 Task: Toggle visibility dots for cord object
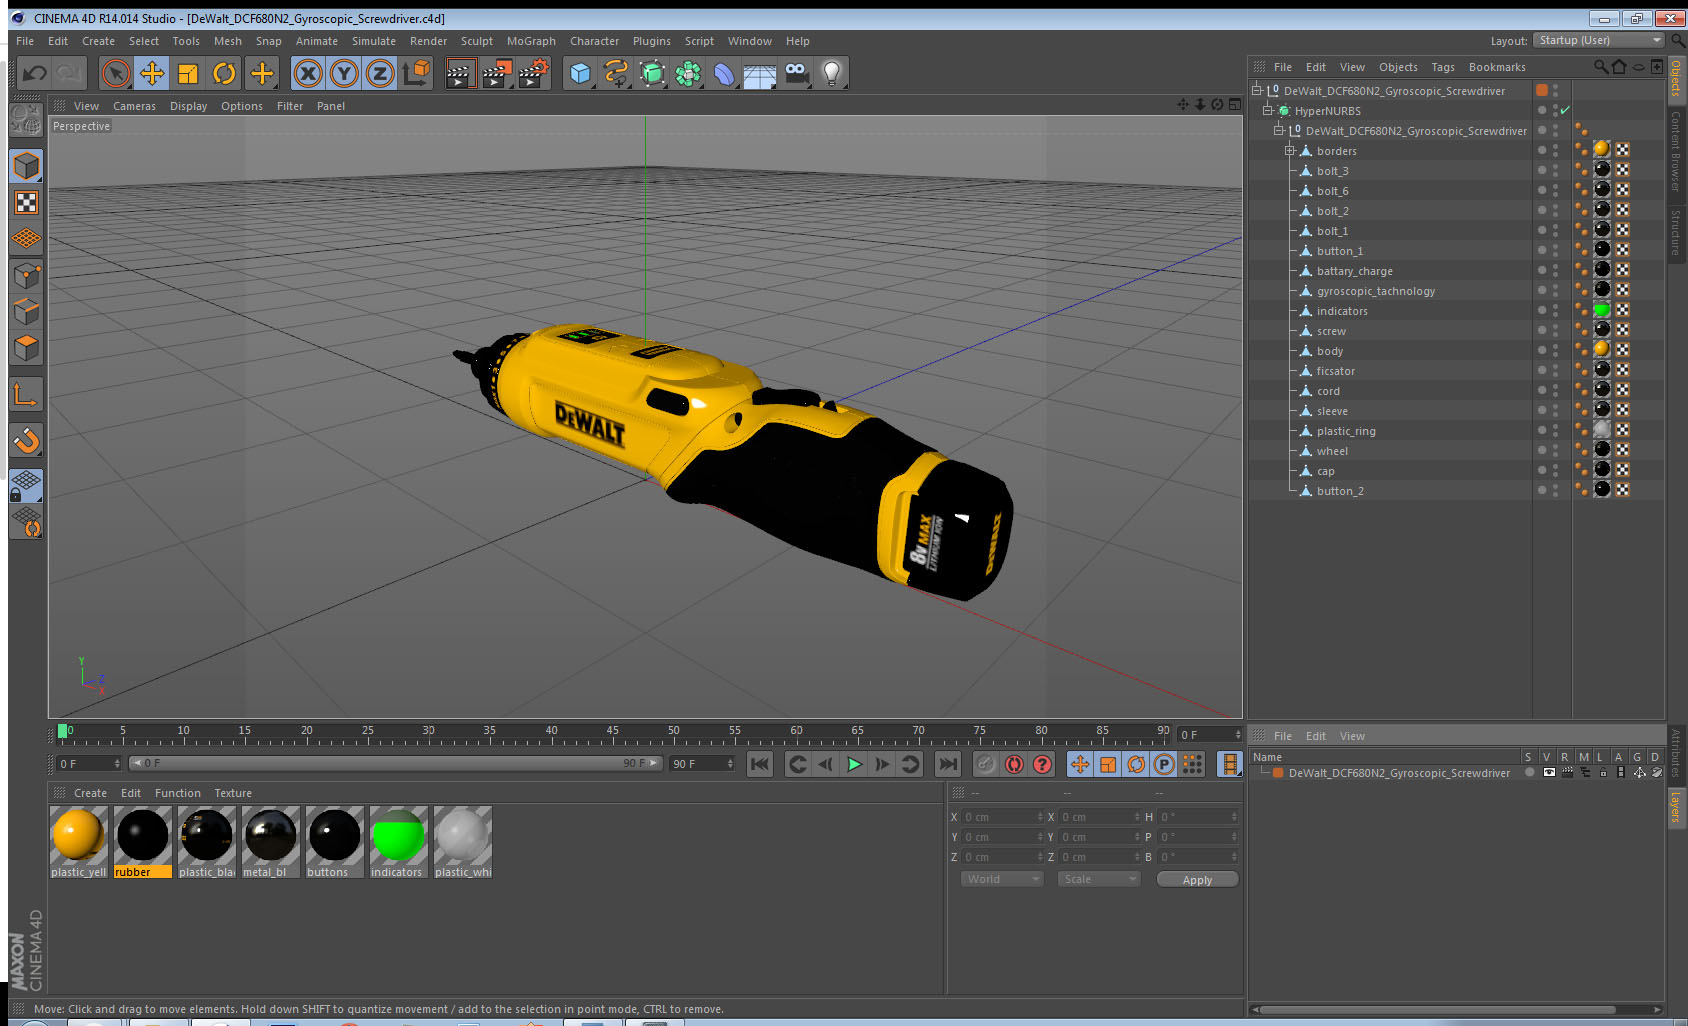point(1555,390)
